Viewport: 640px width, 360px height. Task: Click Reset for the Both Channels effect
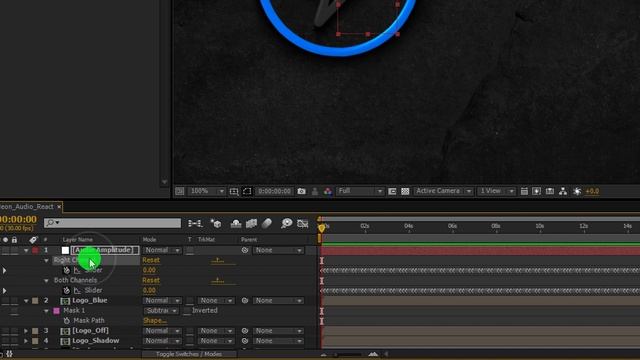click(151, 280)
